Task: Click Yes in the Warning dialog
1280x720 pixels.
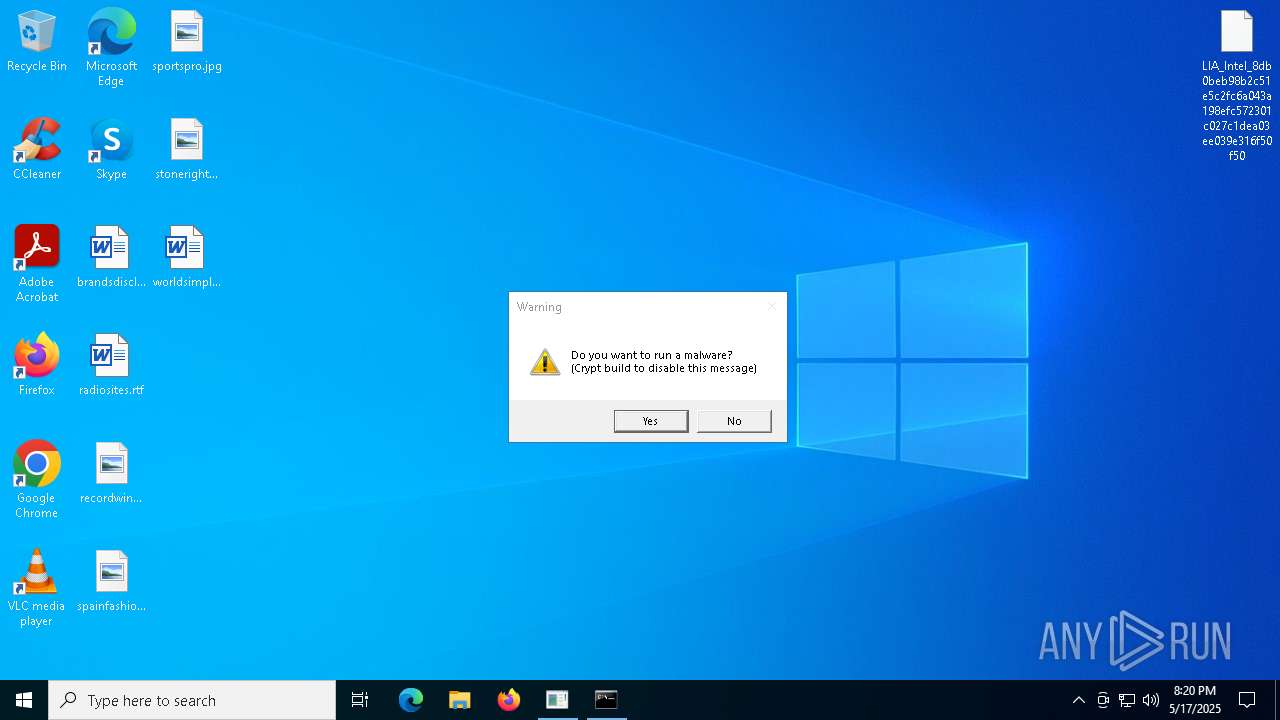Action: coord(651,421)
